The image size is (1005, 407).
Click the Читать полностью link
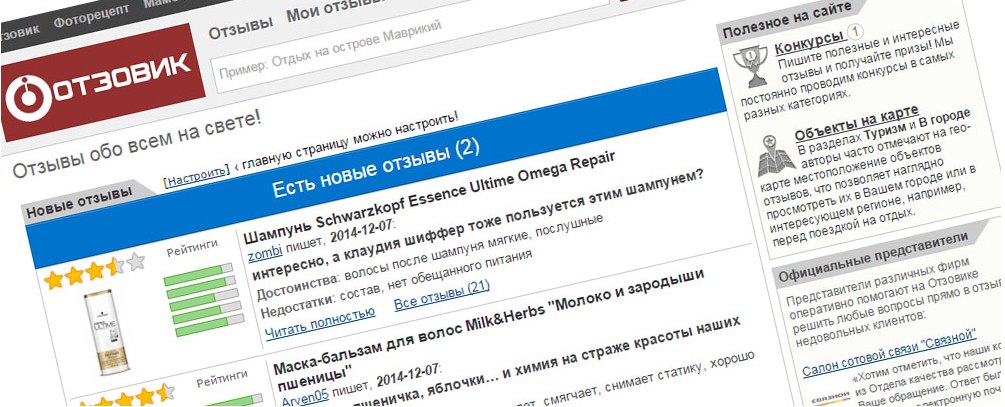coord(319,322)
